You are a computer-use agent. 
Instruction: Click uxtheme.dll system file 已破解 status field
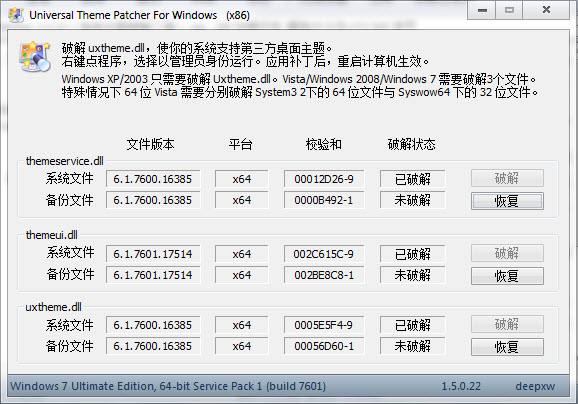click(x=412, y=325)
